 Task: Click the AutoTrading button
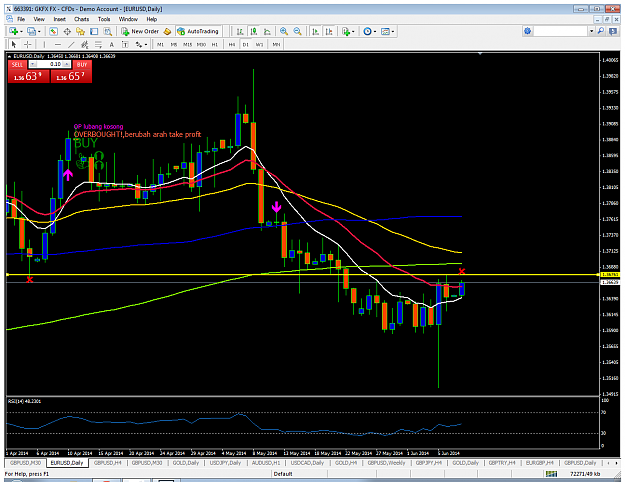click(198, 31)
